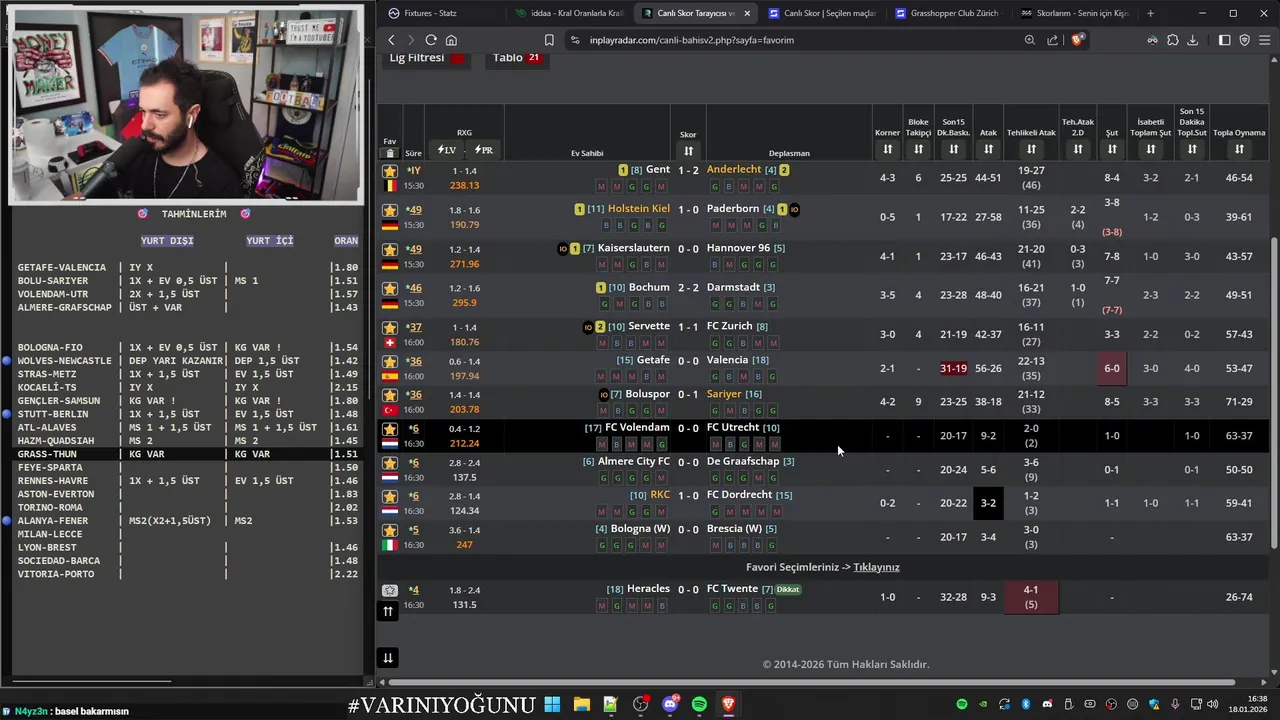Clear favorites trash icon under Fav

coord(390,153)
